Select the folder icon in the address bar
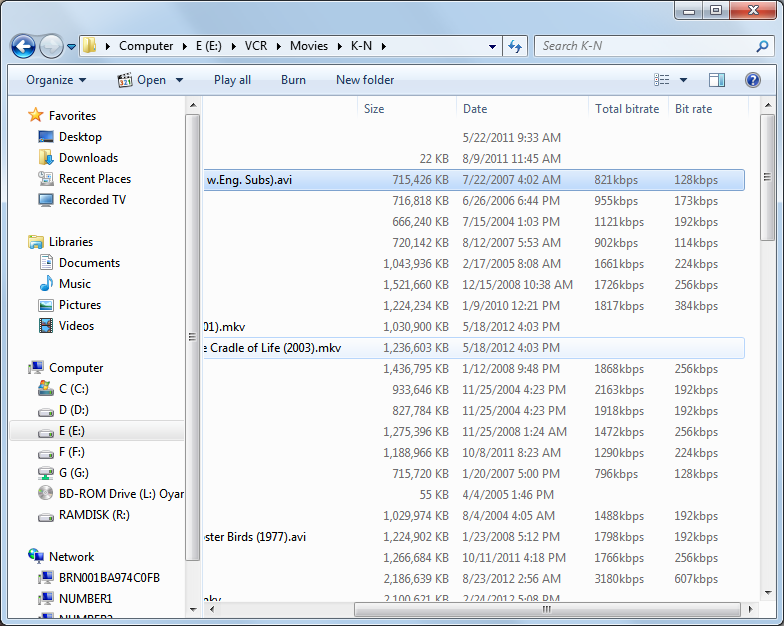The image size is (784, 626). [x=90, y=46]
